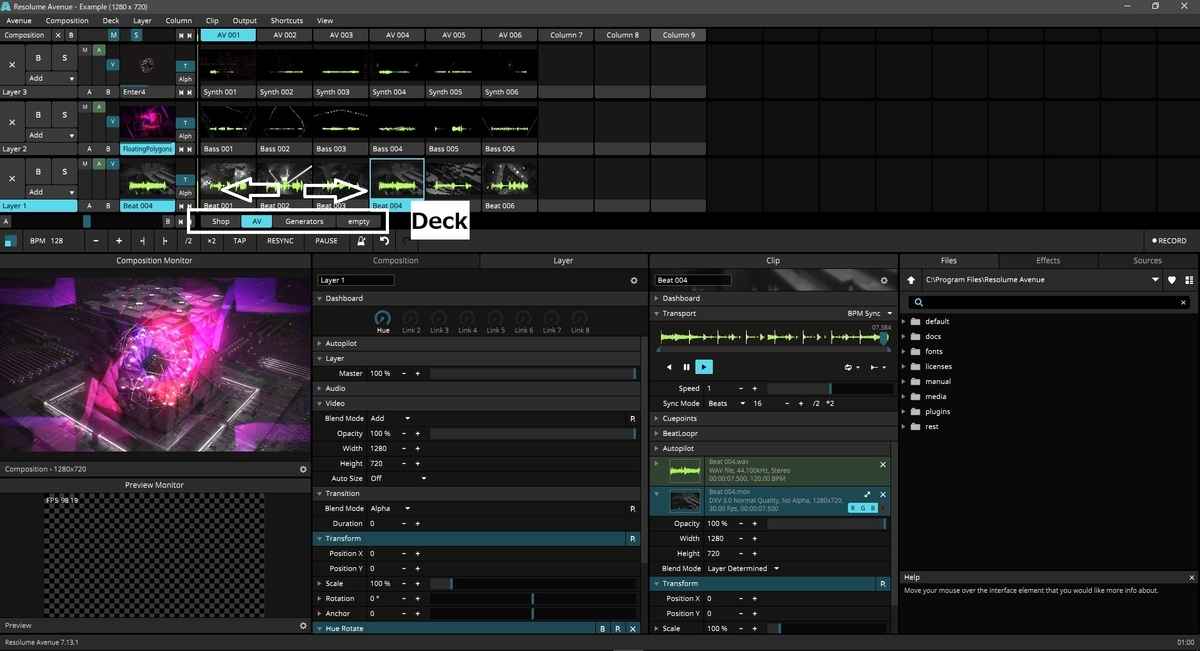Viewport: 1200px width, 651px height.
Task: Go up one folder in file browser
Action: click(x=911, y=280)
